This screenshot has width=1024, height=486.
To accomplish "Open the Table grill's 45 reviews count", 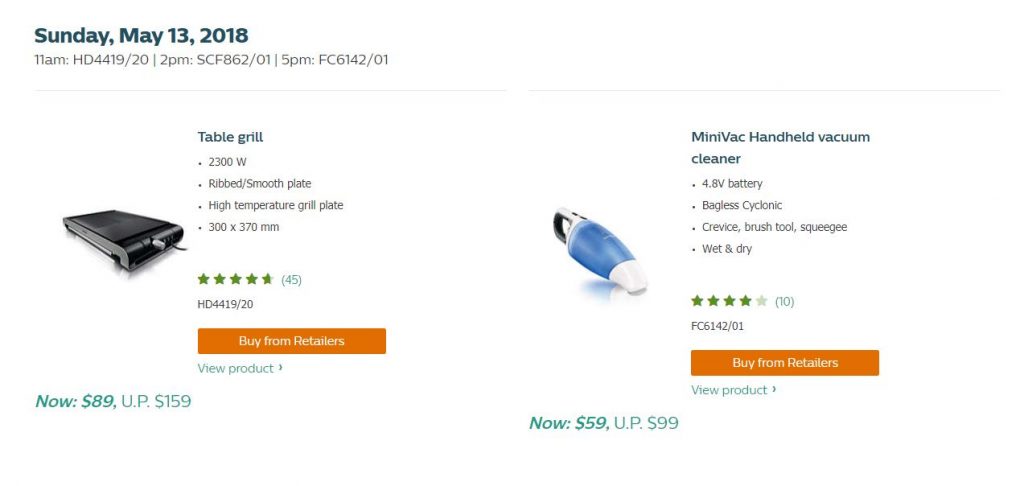I will coord(292,280).
